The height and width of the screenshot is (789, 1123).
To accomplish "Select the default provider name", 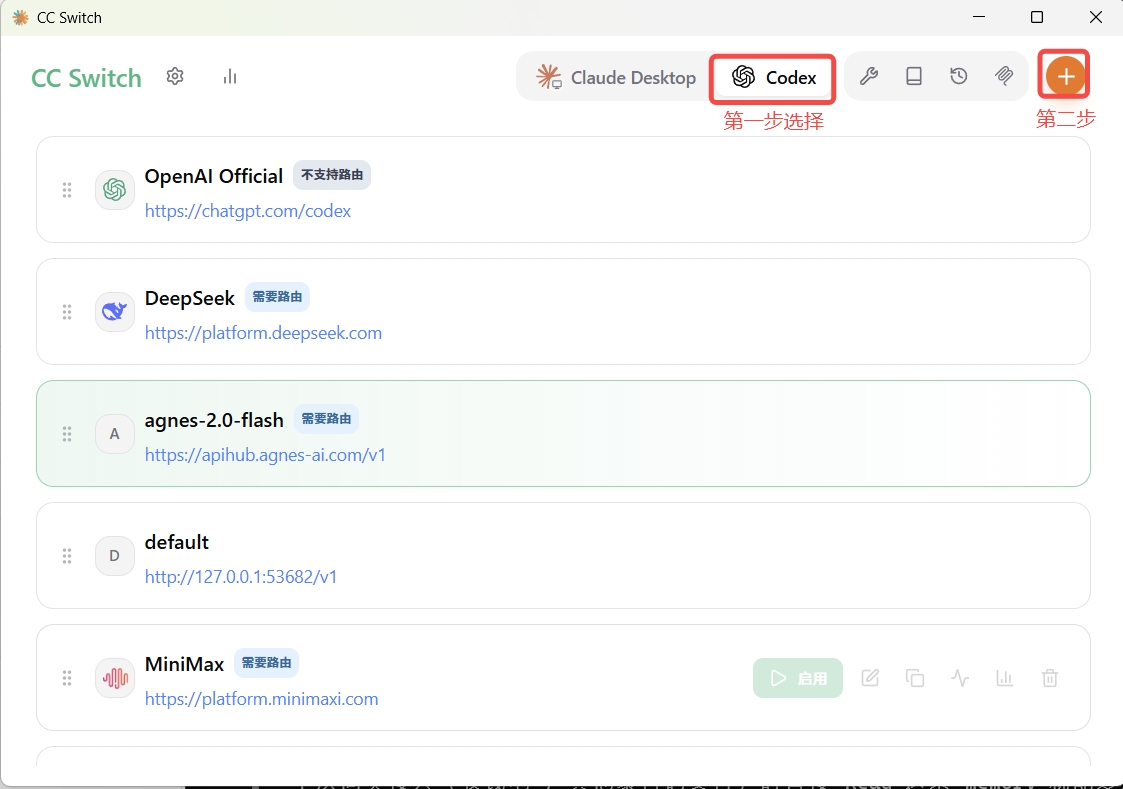I will click(177, 542).
